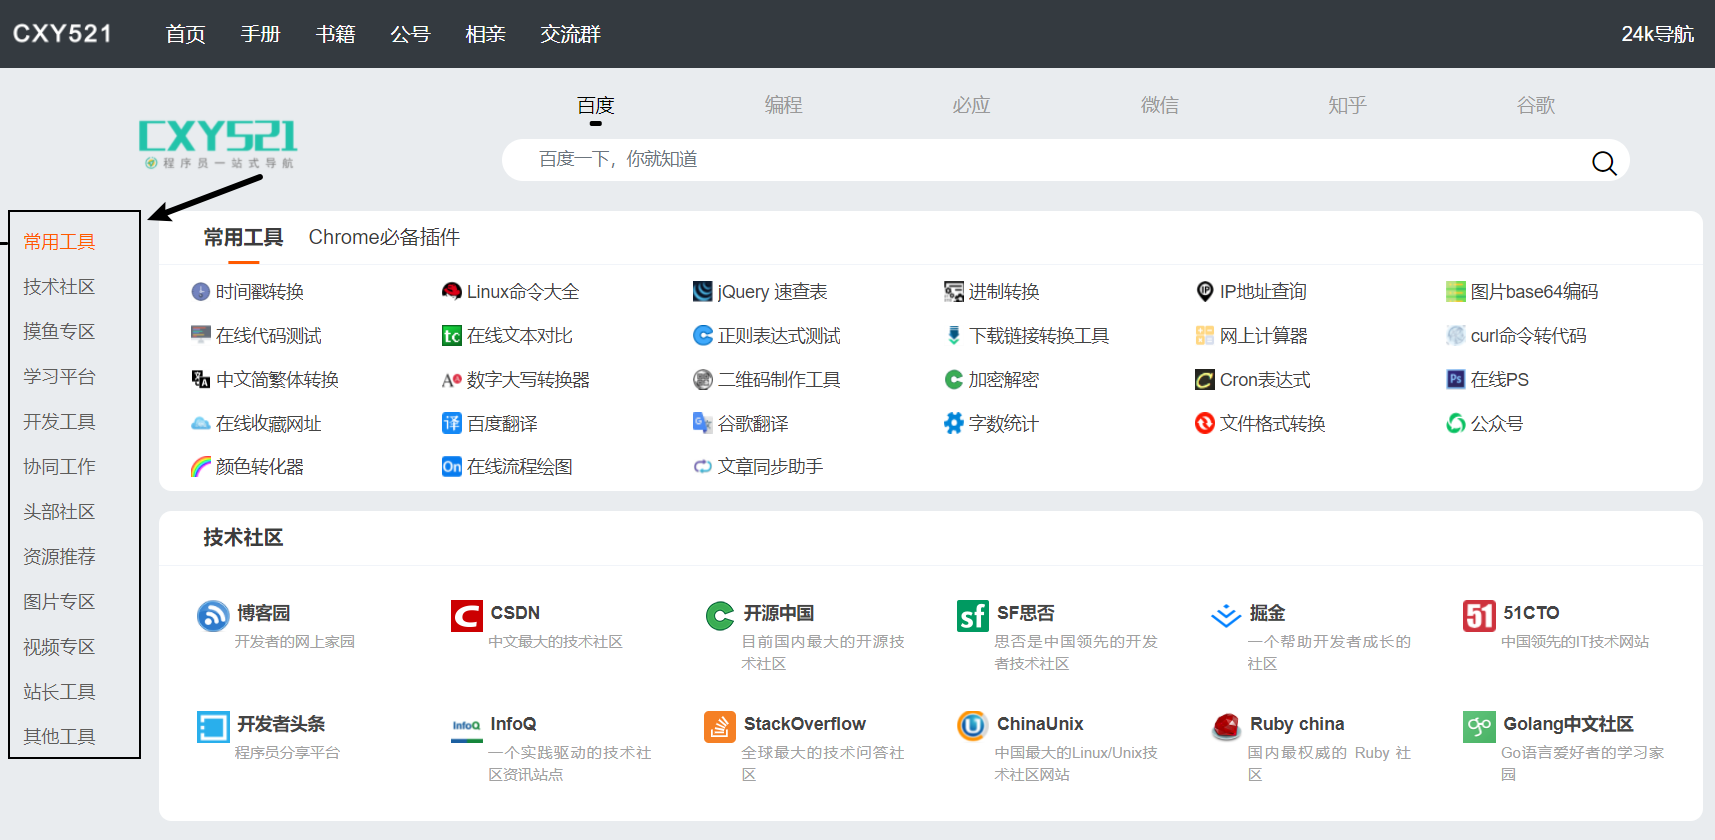Open the 文章同步助手 link

[x=770, y=467]
